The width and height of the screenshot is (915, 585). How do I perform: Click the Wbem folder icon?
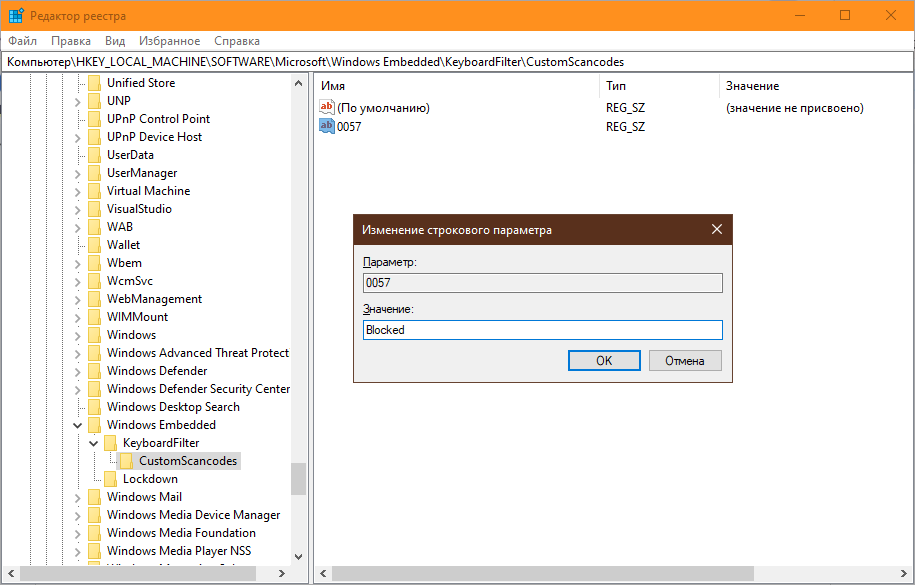(94, 263)
